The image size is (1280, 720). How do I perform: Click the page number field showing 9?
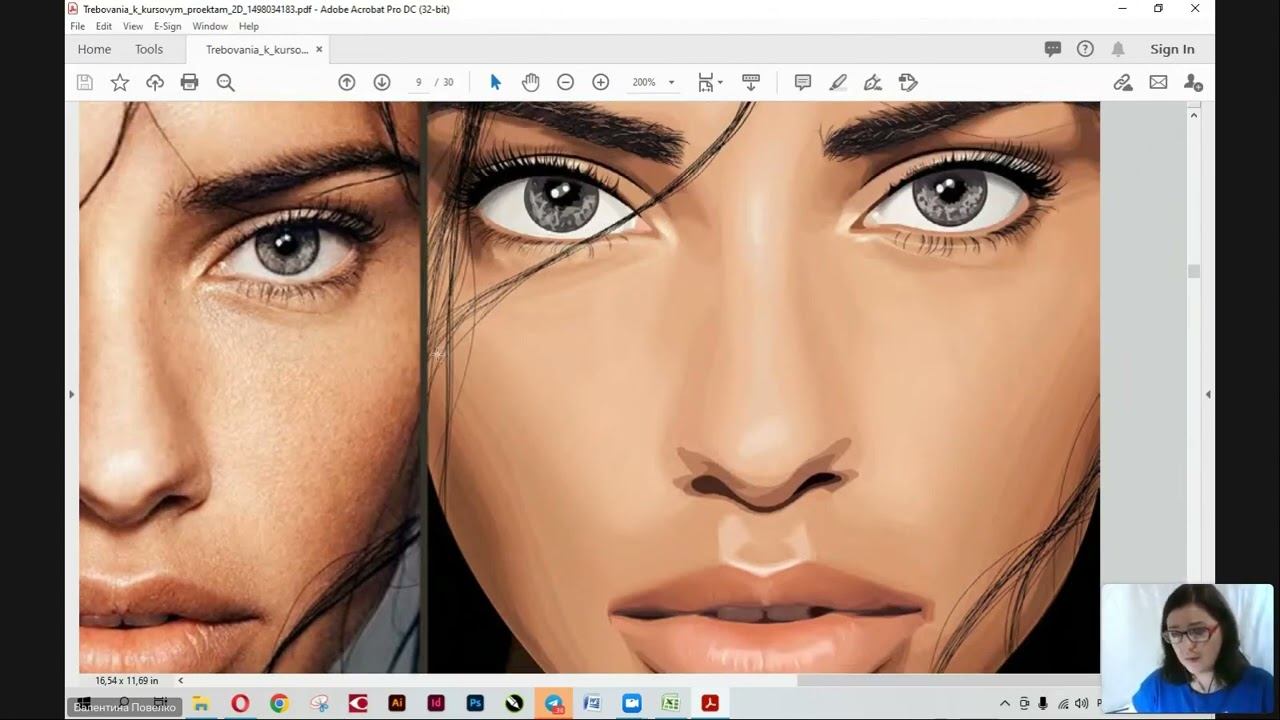[419, 82]
